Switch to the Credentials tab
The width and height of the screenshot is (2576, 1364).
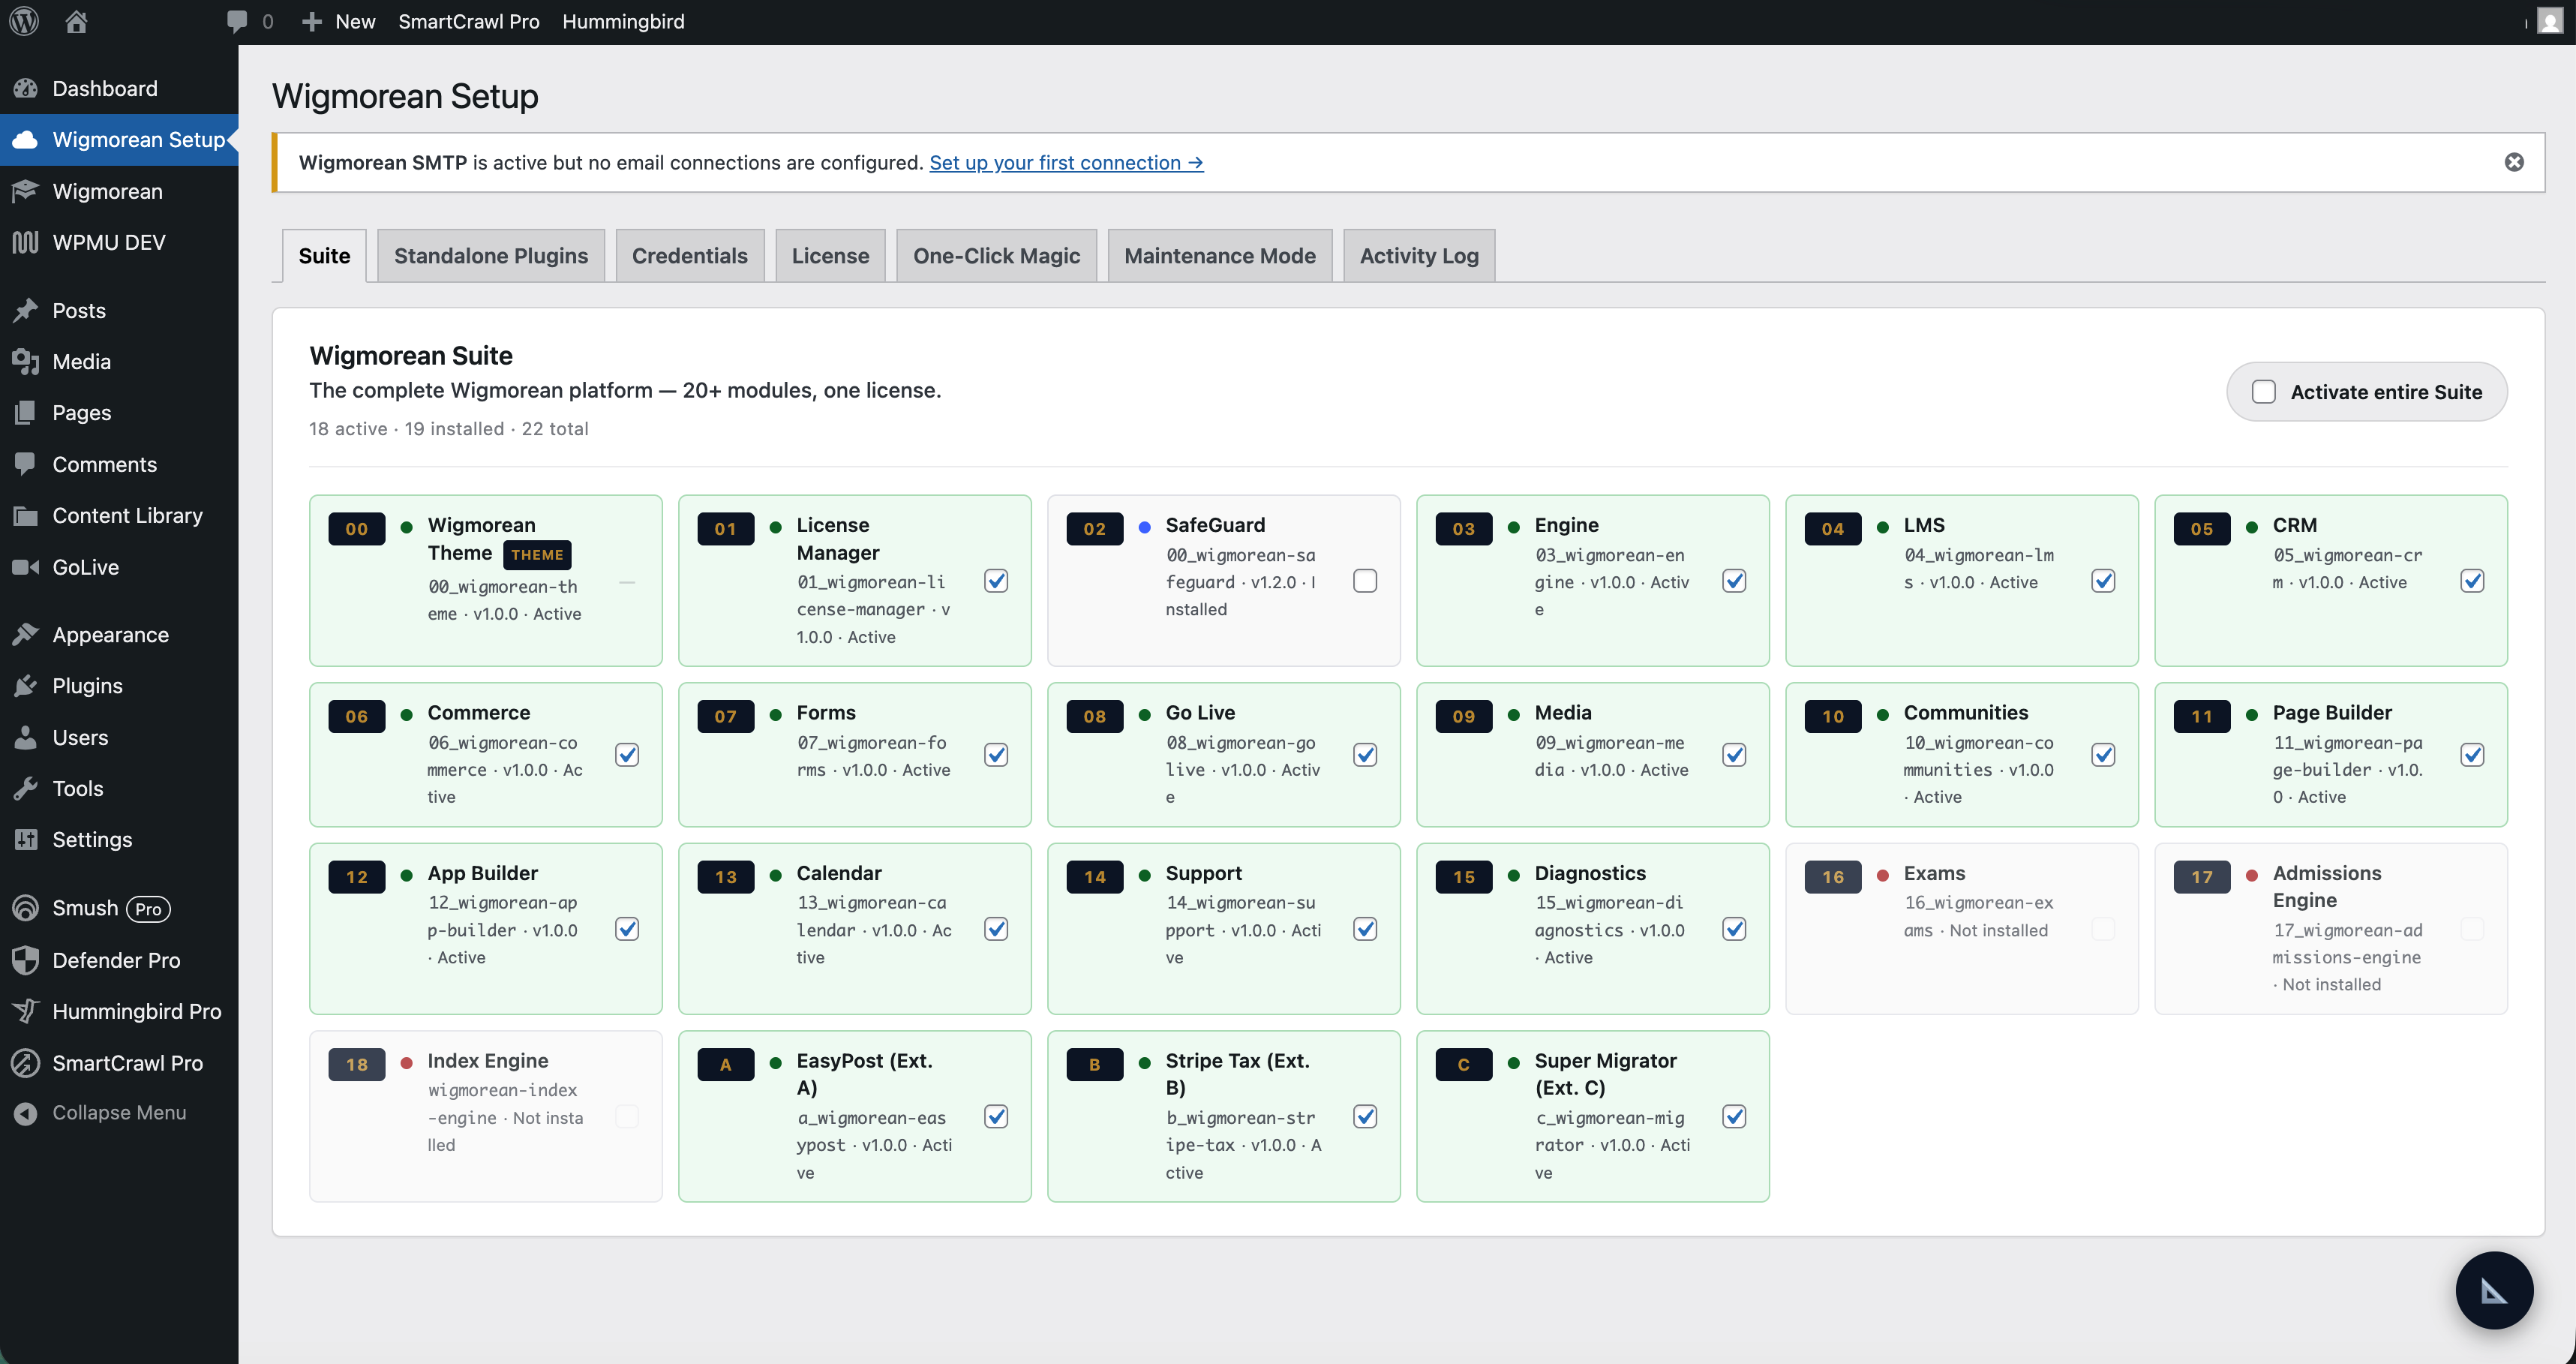pos(689,256)
